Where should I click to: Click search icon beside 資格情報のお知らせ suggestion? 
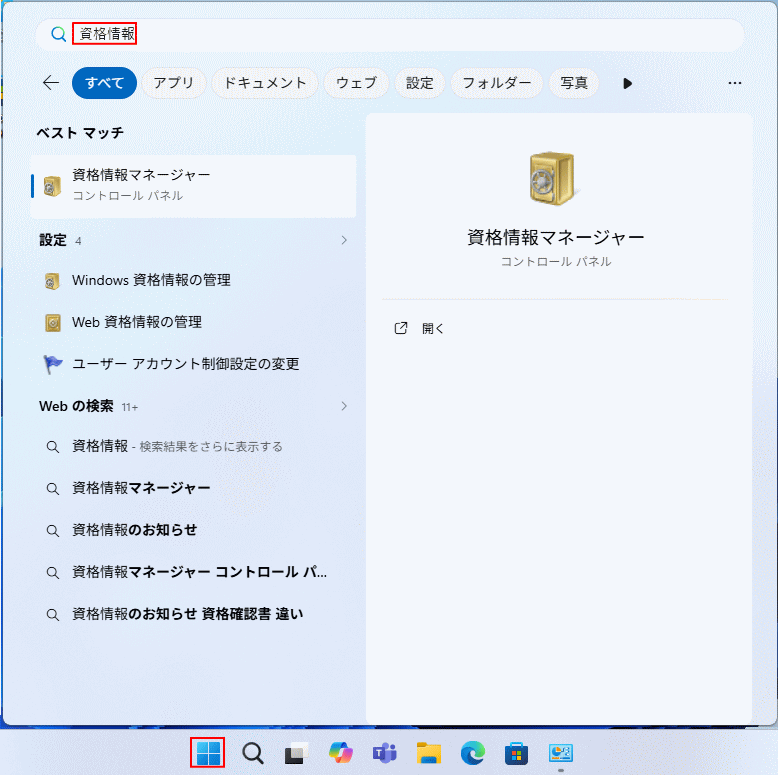(x=53, y=531)
